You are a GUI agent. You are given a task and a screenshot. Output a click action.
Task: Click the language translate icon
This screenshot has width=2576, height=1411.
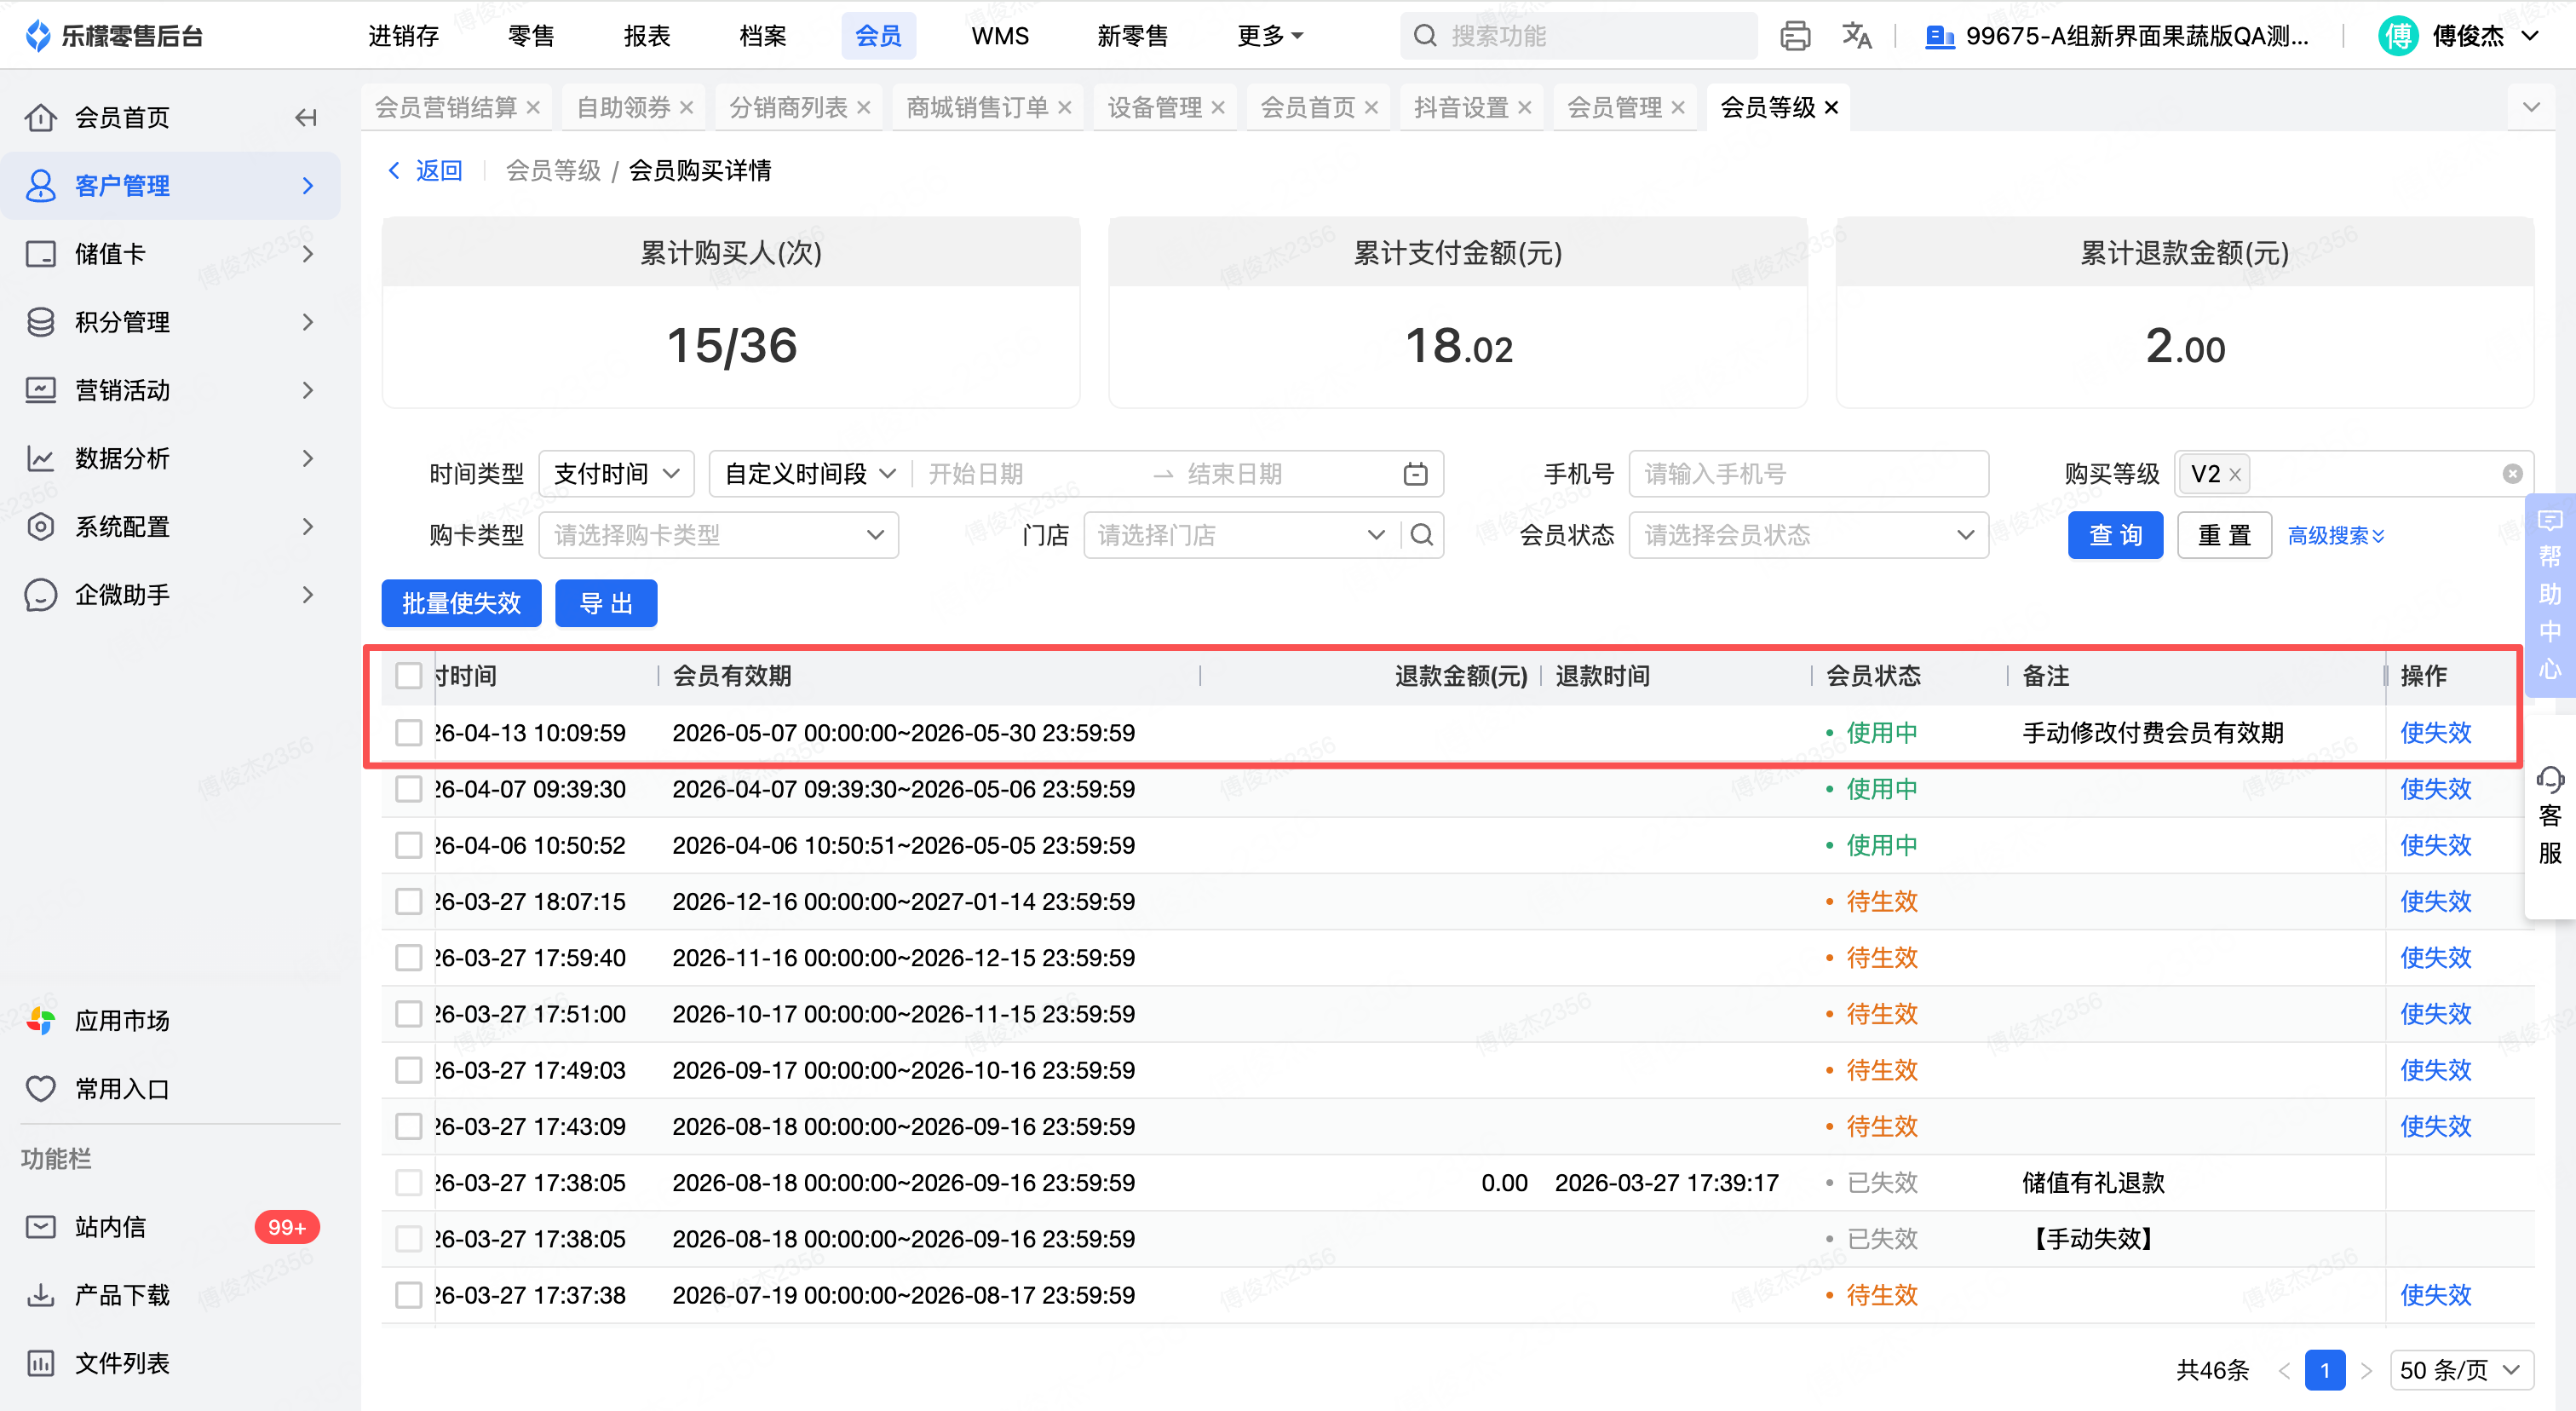coord(1856,36)
